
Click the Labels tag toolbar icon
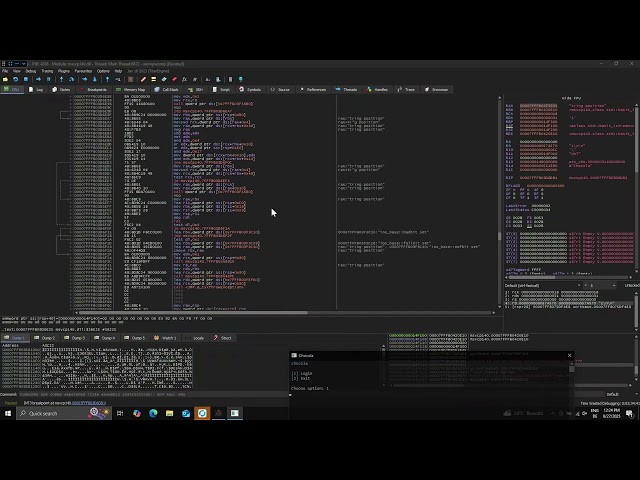click(x=164, y=79)
